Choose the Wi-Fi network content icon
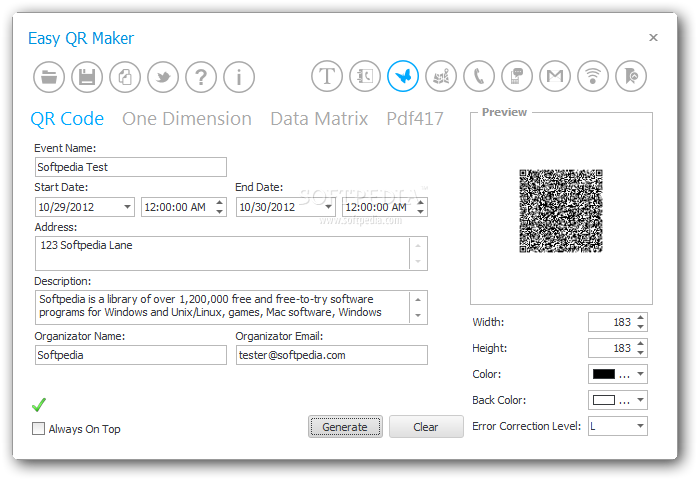The height and width of the screenshot is (480, 698). pos(593,76)
